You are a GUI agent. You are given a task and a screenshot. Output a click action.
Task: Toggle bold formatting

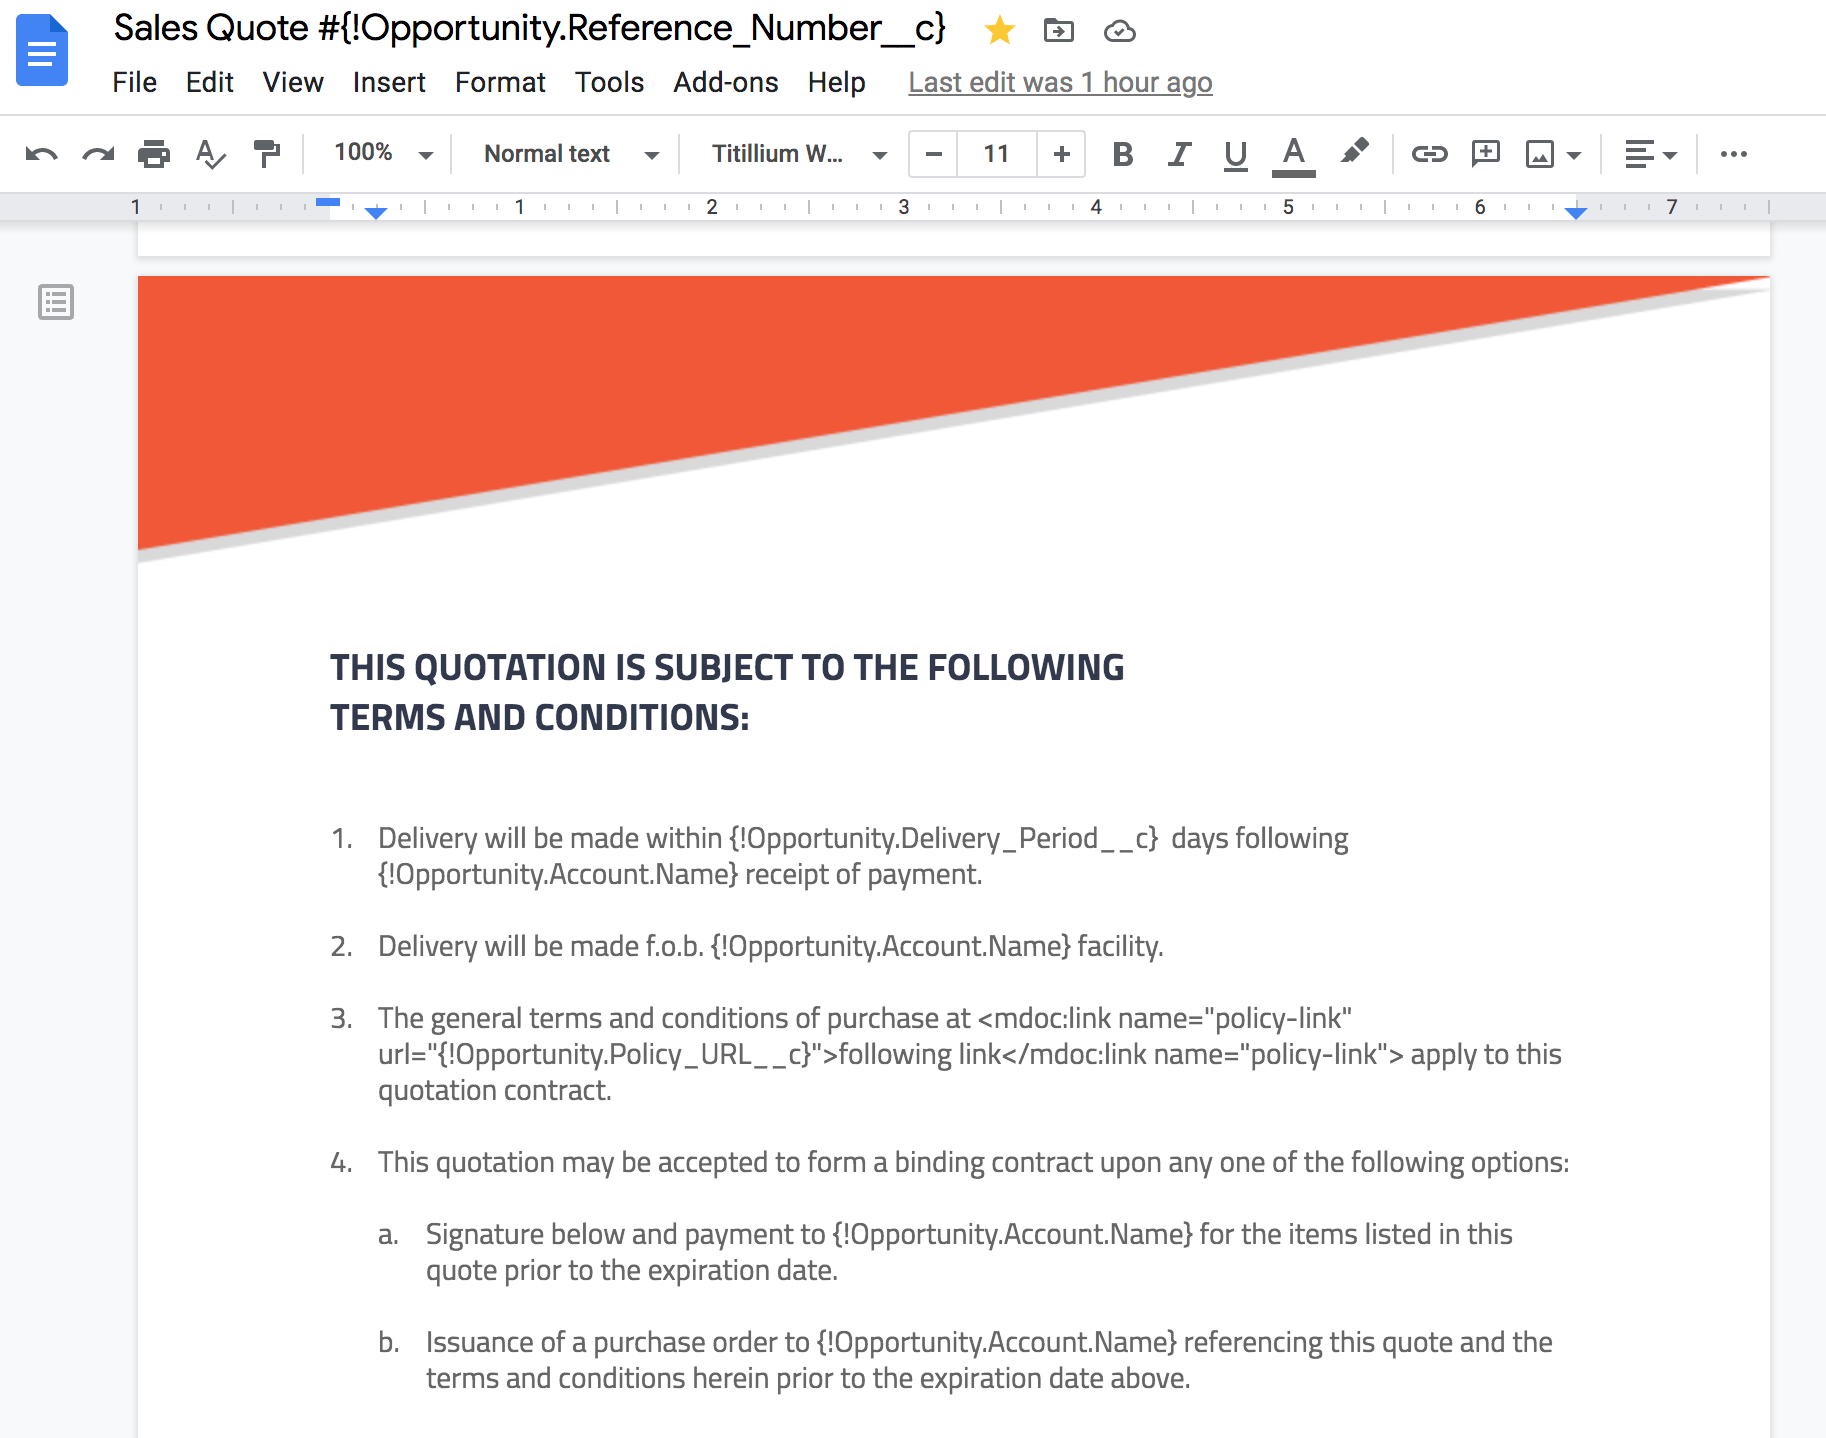point(1122,154)
